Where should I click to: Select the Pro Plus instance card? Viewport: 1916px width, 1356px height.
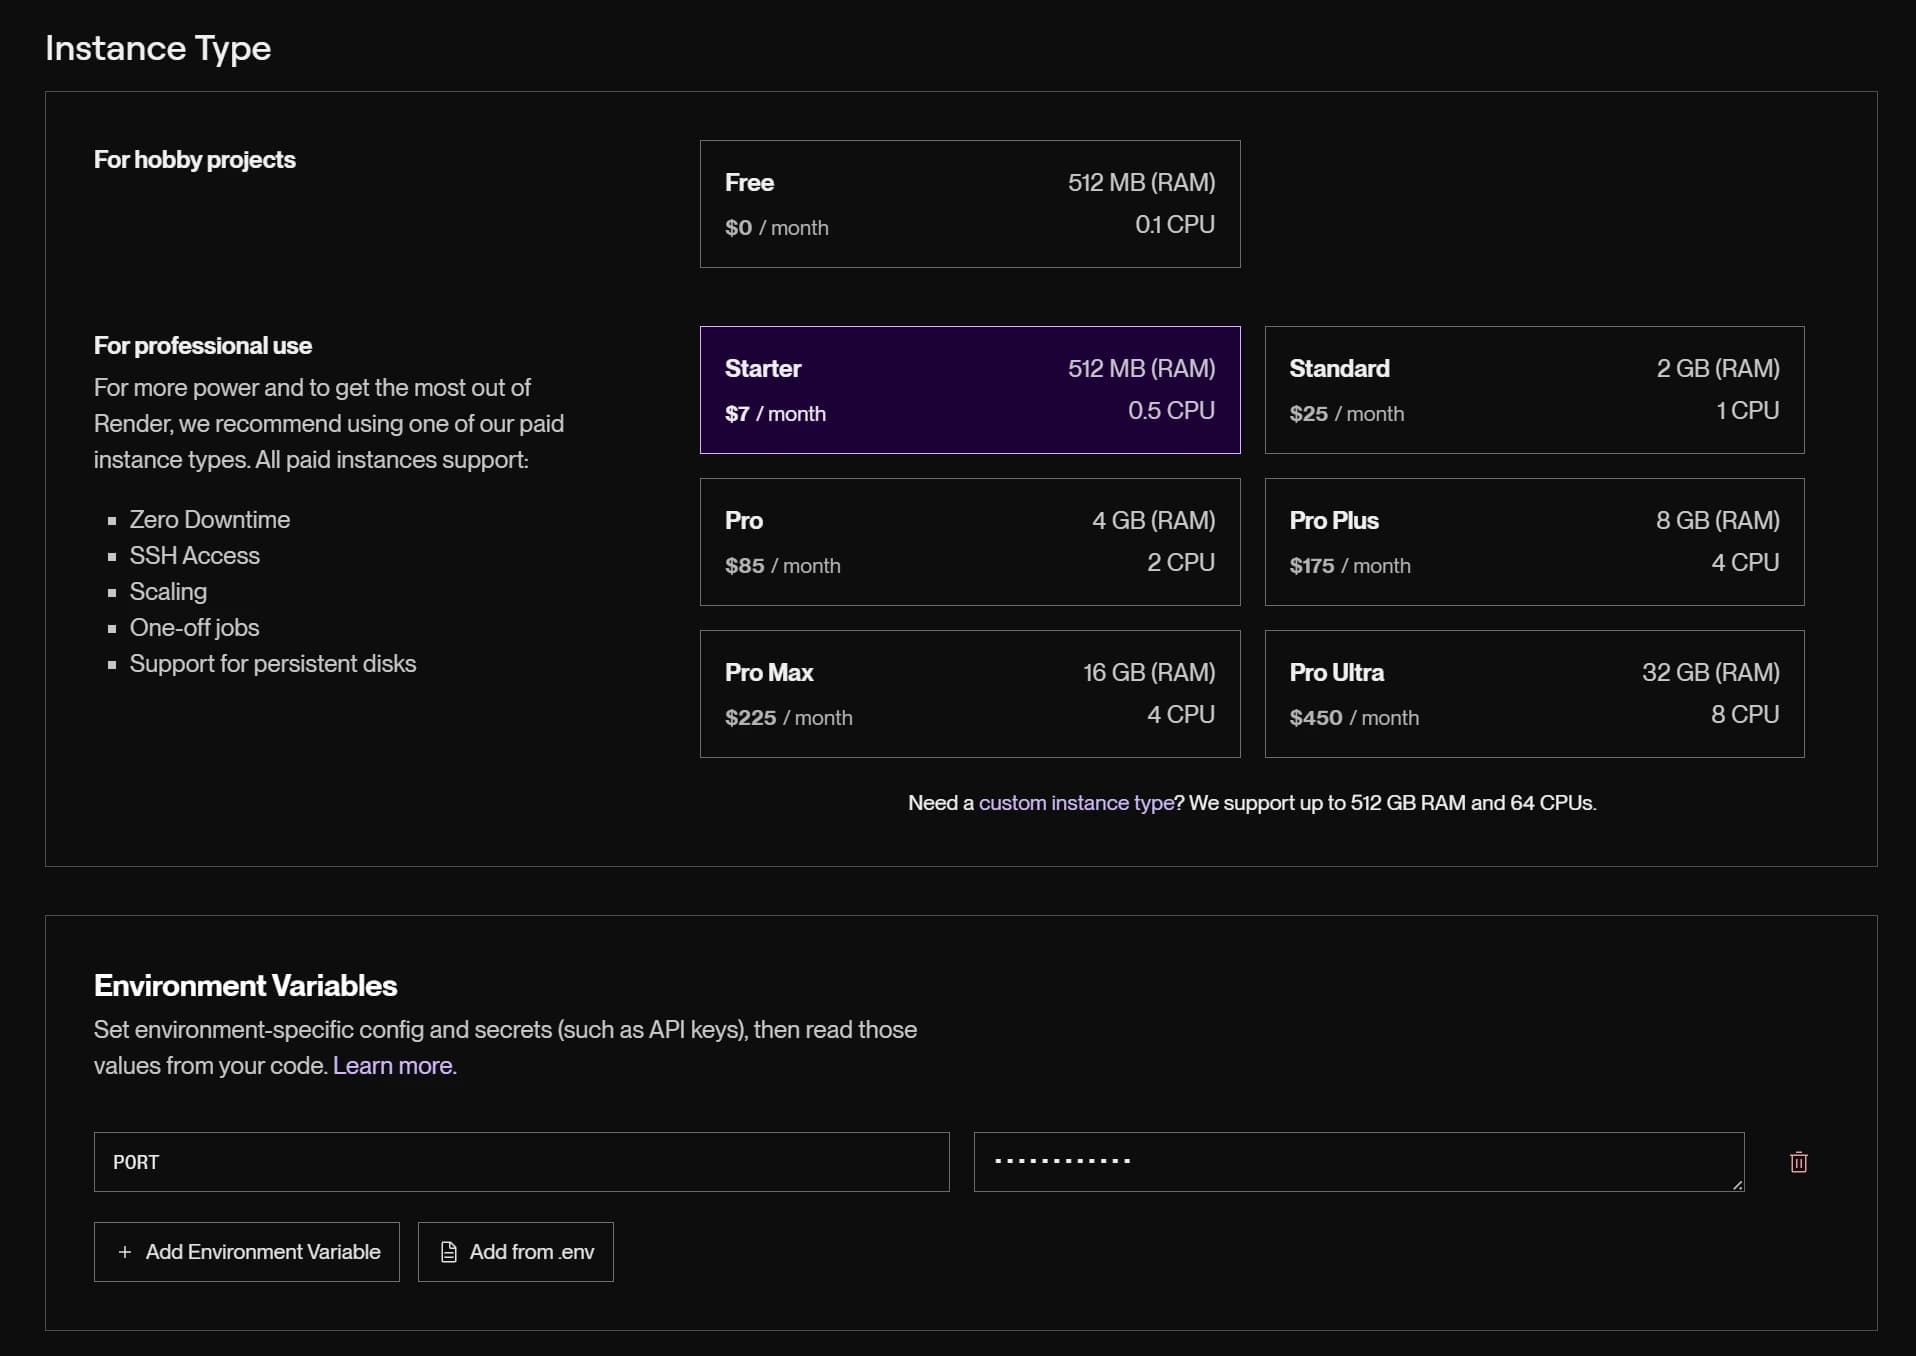pyautogui.click(x=1533, y=542)
